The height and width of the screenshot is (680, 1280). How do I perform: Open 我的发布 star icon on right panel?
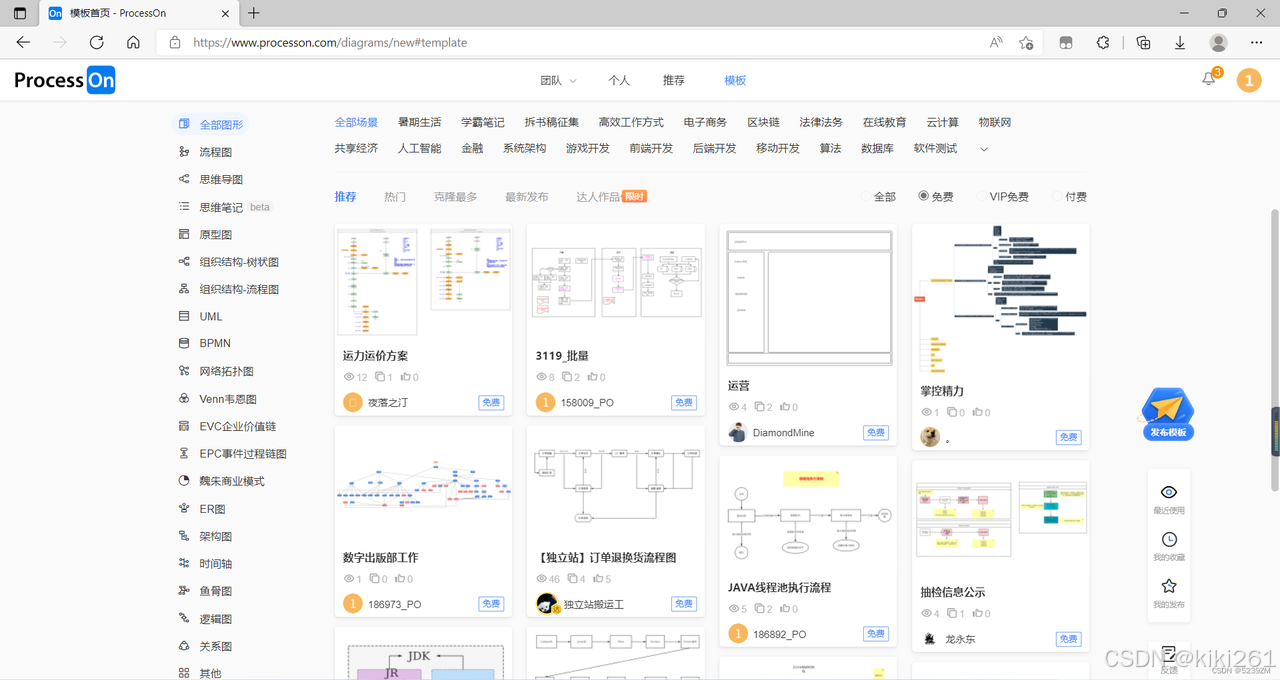point(1169,586)
